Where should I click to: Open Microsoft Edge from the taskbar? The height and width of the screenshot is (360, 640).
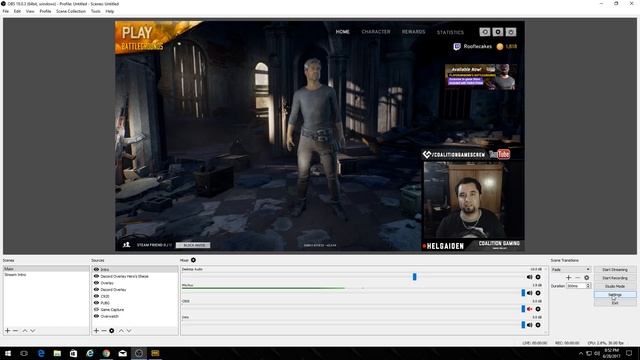41,353
